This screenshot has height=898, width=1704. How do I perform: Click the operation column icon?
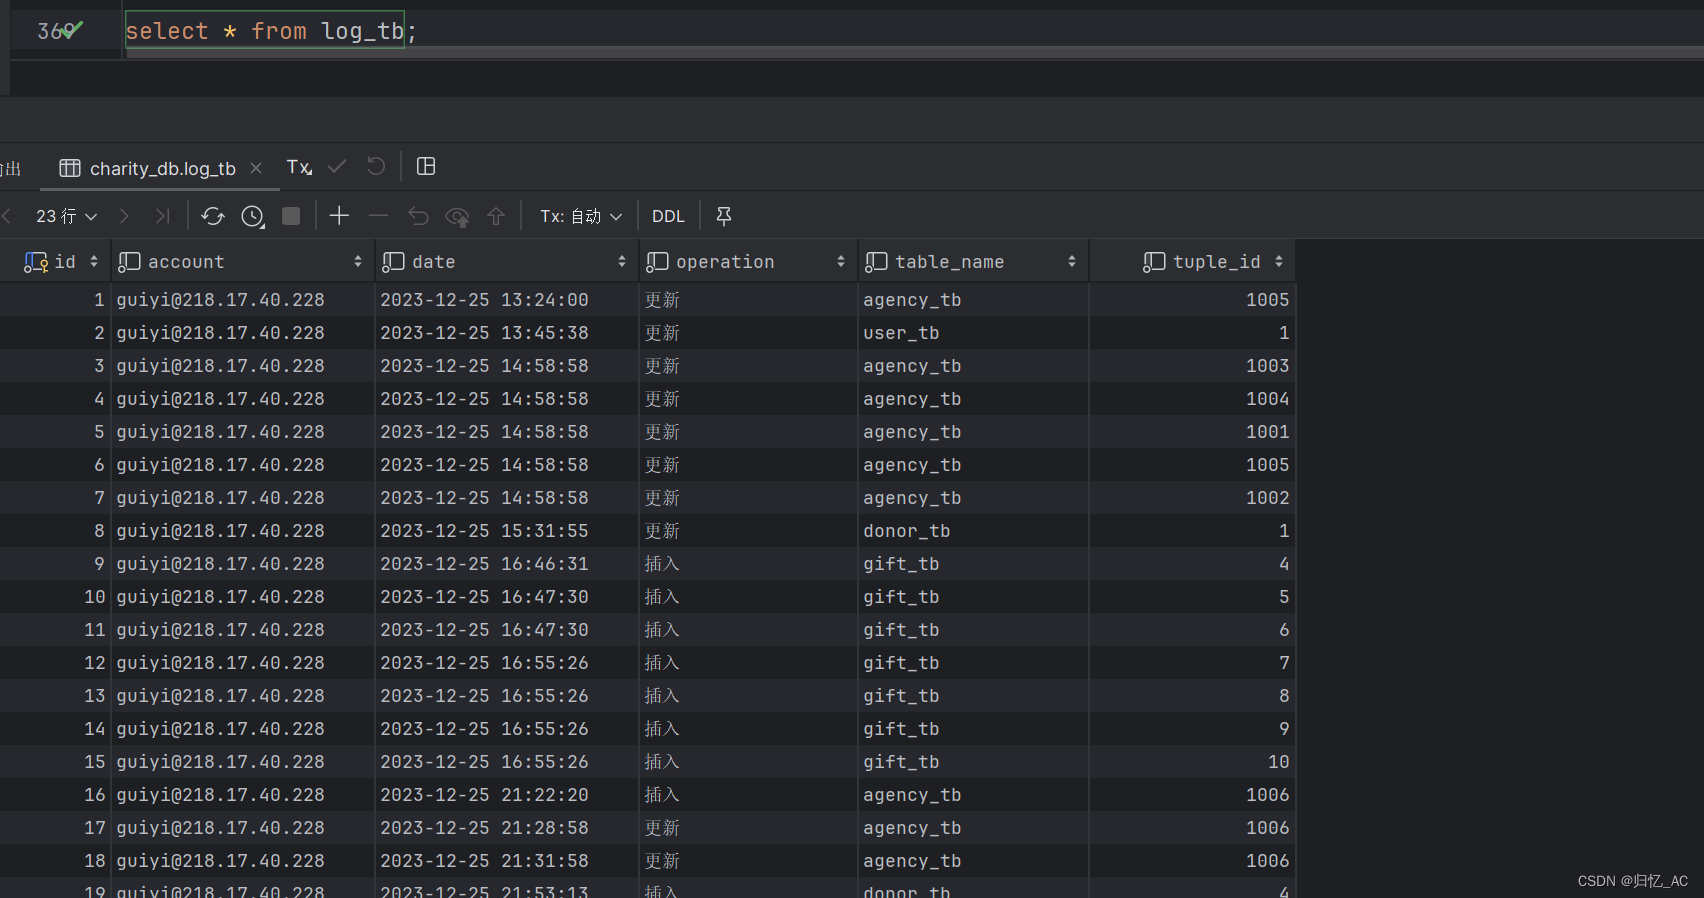(x=657, y=262)
